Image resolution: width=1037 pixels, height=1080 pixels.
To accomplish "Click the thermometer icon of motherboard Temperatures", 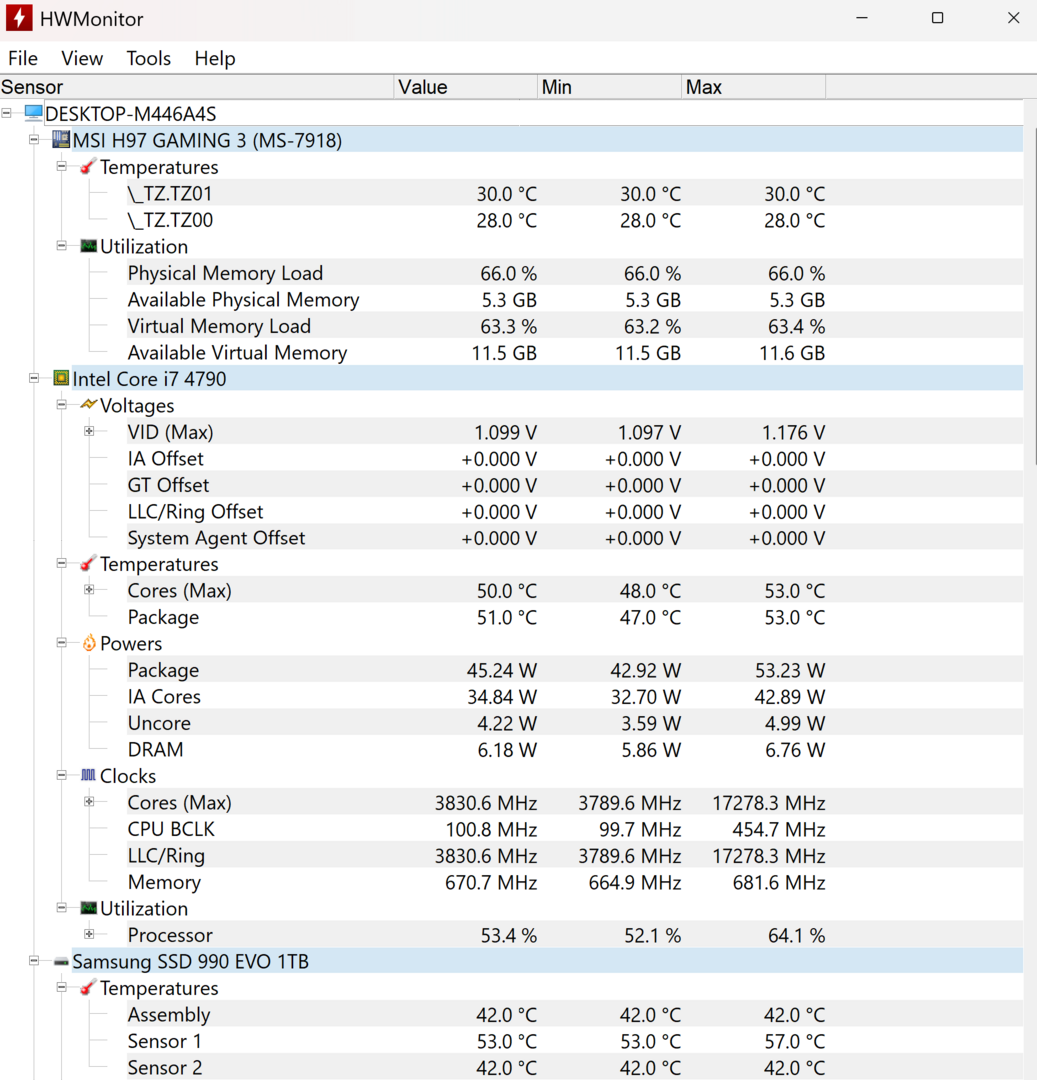I will coord(88,167).
